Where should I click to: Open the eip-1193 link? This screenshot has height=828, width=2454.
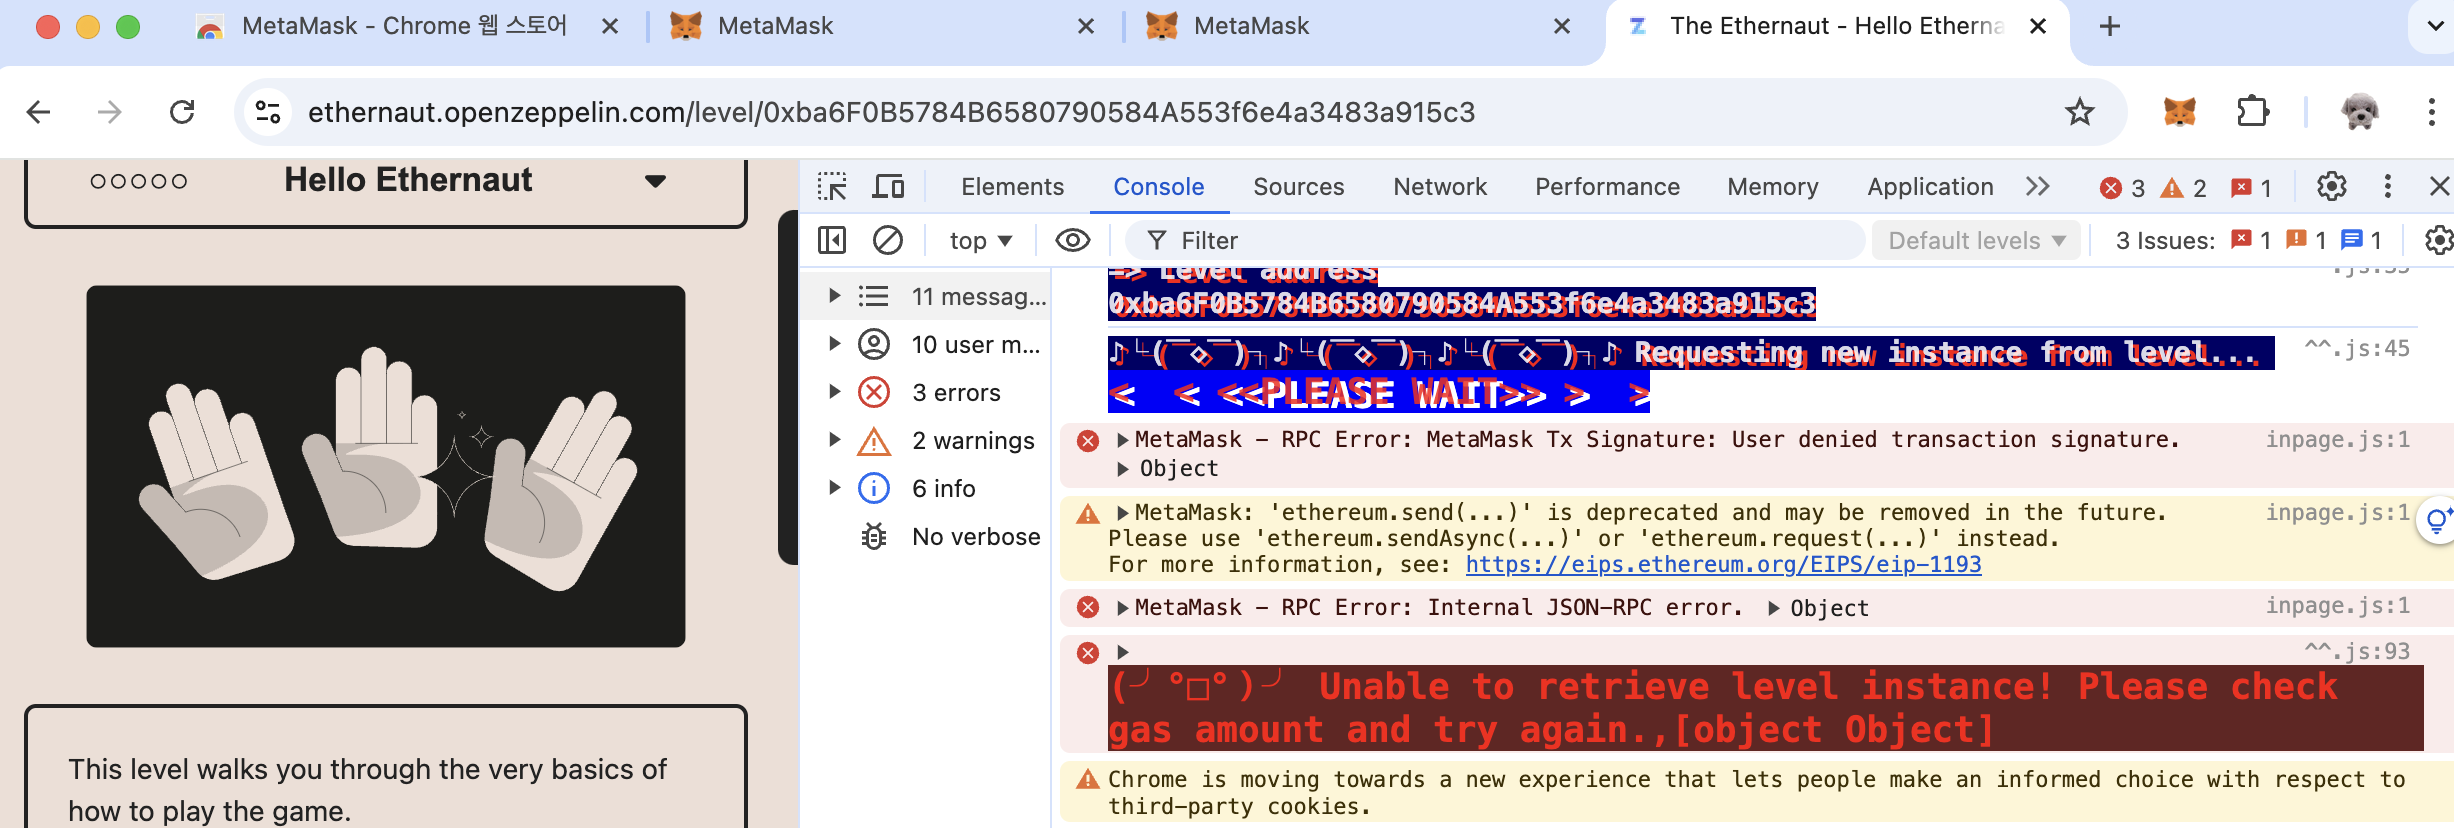(x=1723, y=565)
